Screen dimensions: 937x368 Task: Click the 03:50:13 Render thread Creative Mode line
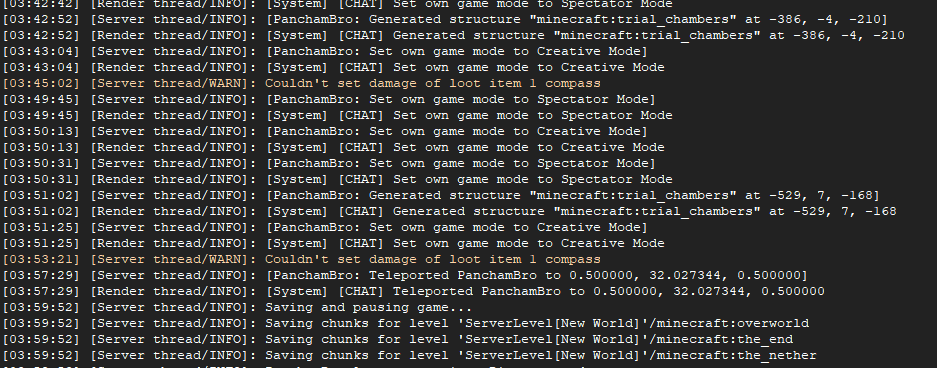333,147
